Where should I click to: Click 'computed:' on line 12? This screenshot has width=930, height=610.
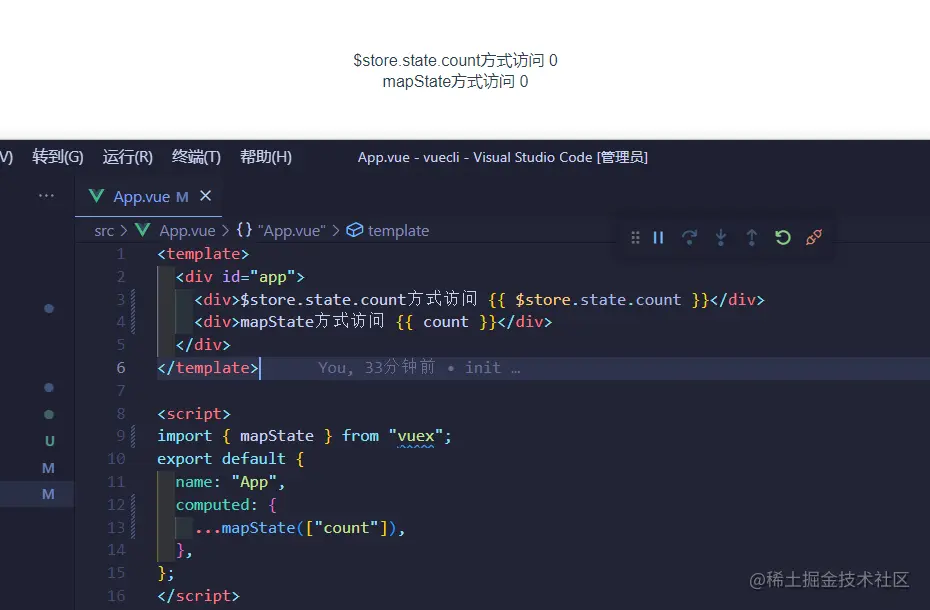point(216,505)
